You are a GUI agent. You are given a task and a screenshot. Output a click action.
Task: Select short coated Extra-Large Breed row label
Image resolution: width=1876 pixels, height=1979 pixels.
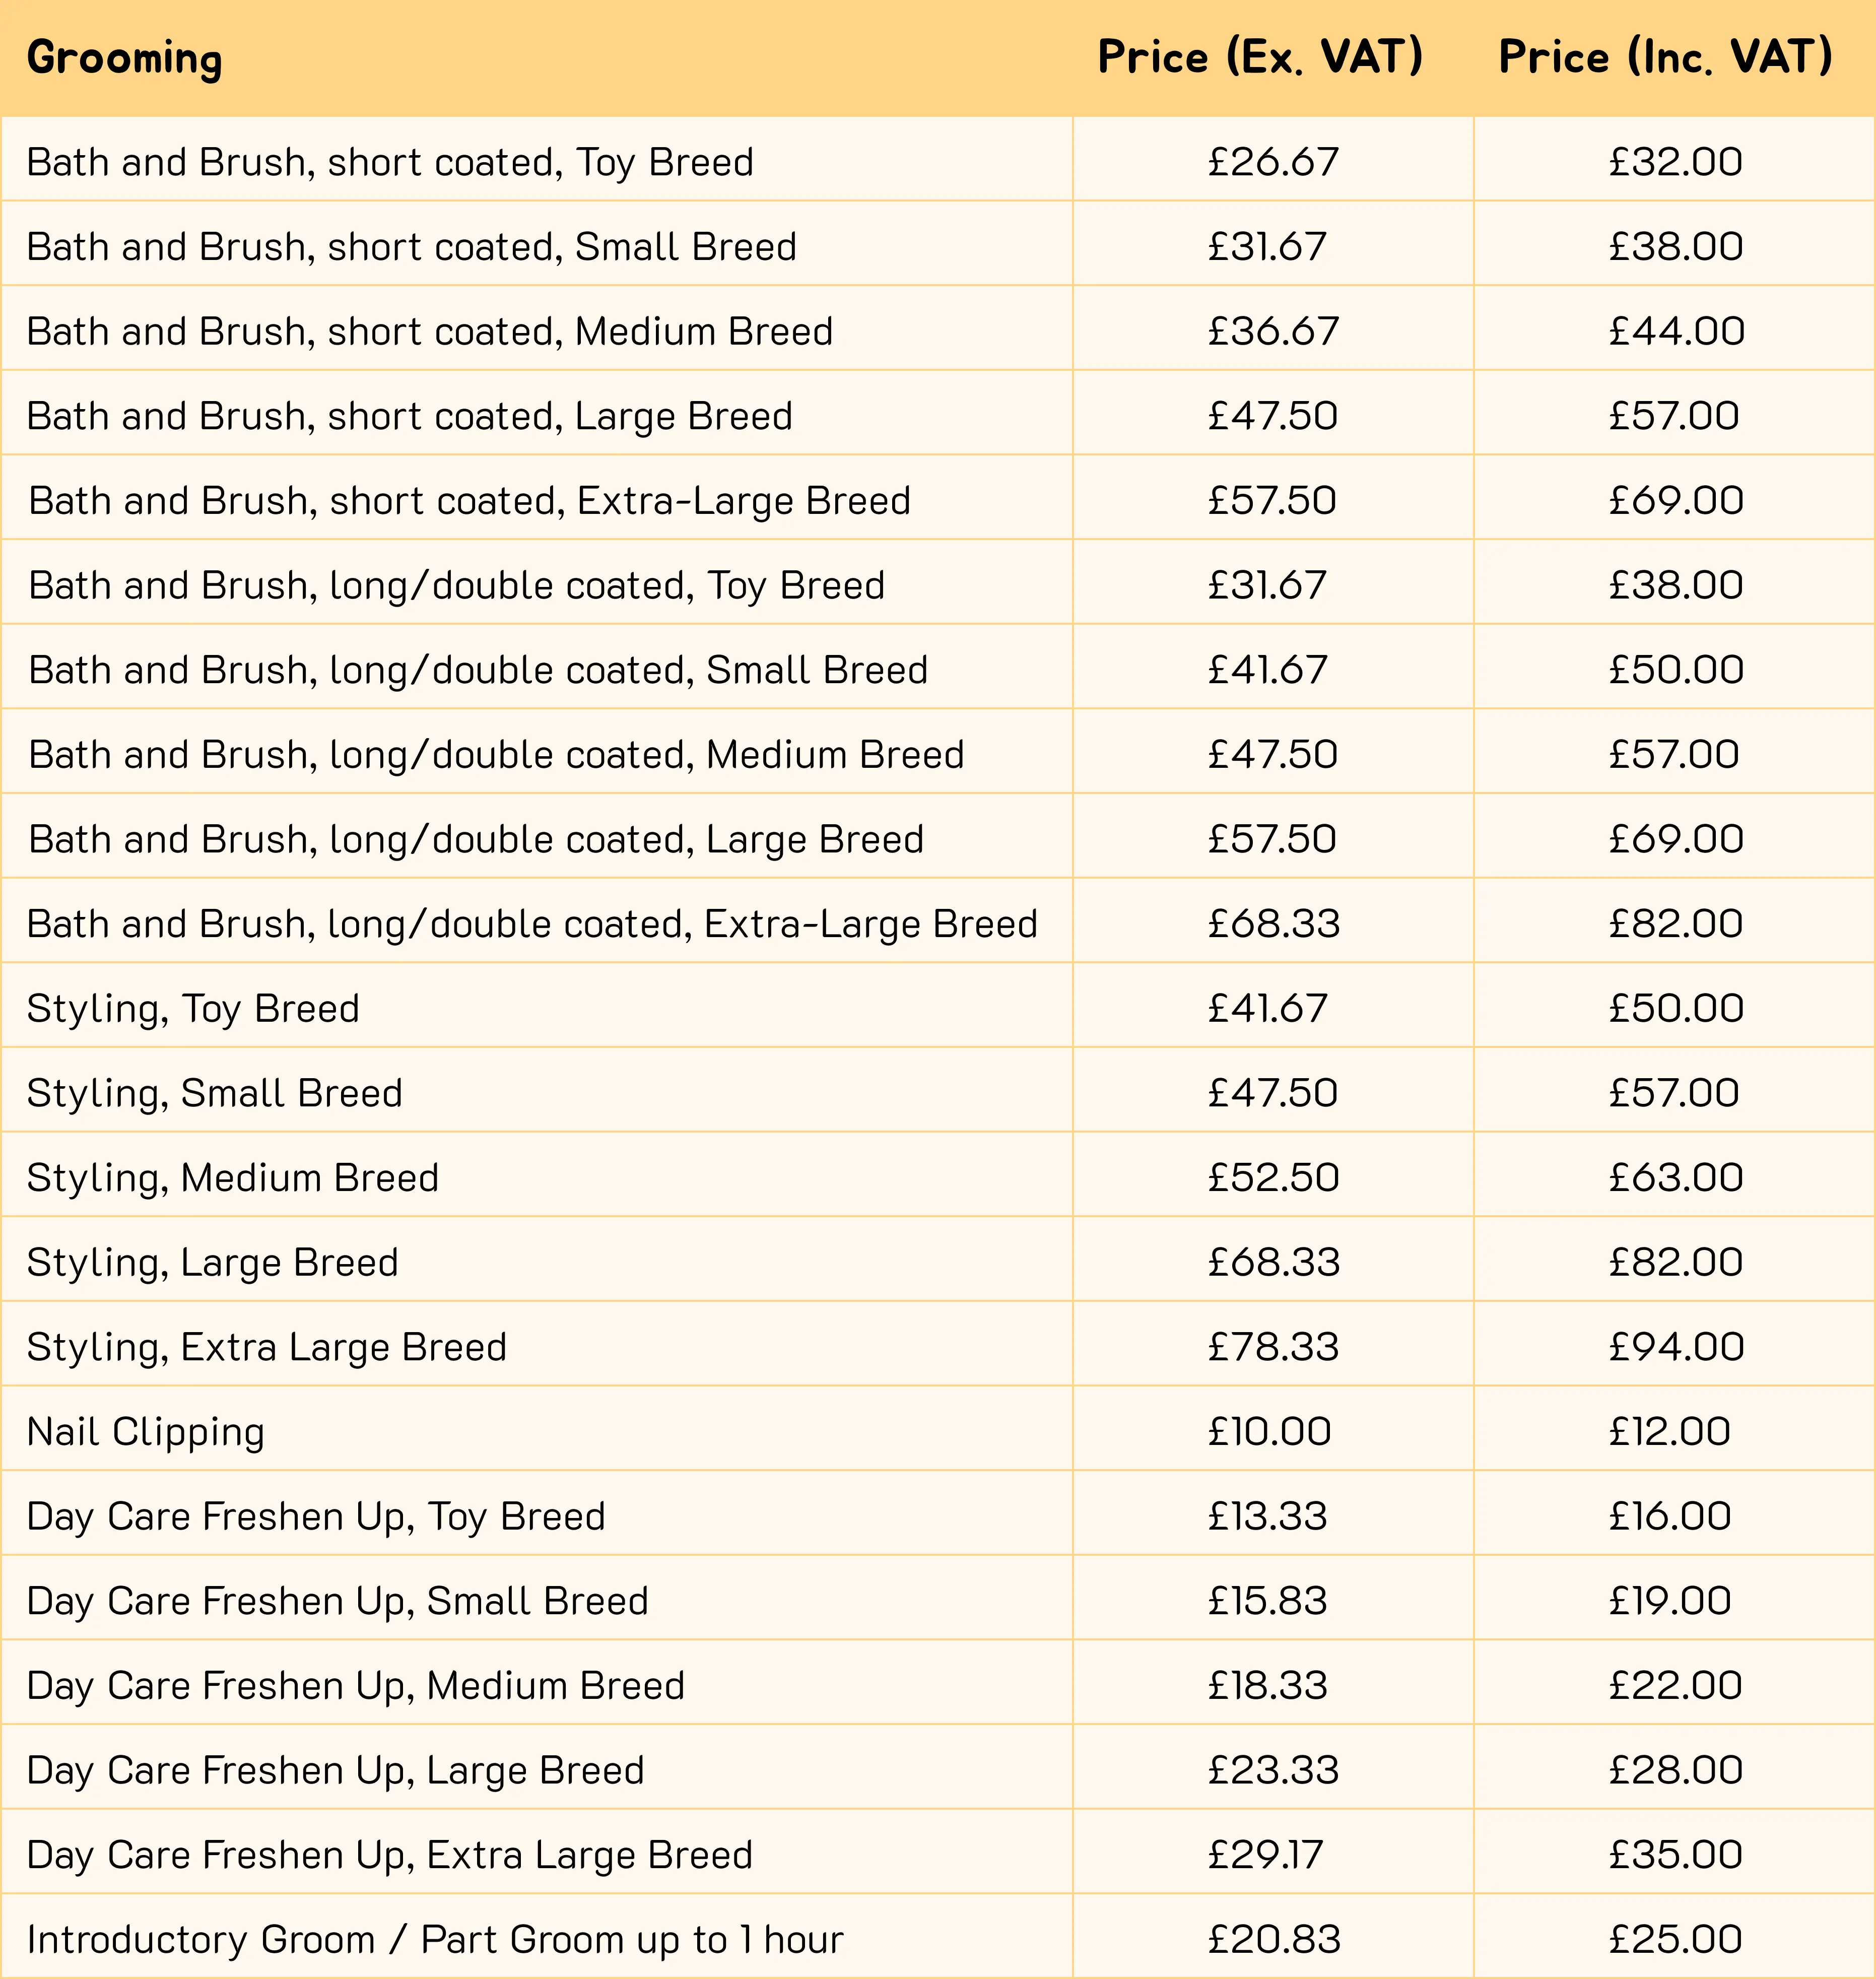click(x=470, y=500)
